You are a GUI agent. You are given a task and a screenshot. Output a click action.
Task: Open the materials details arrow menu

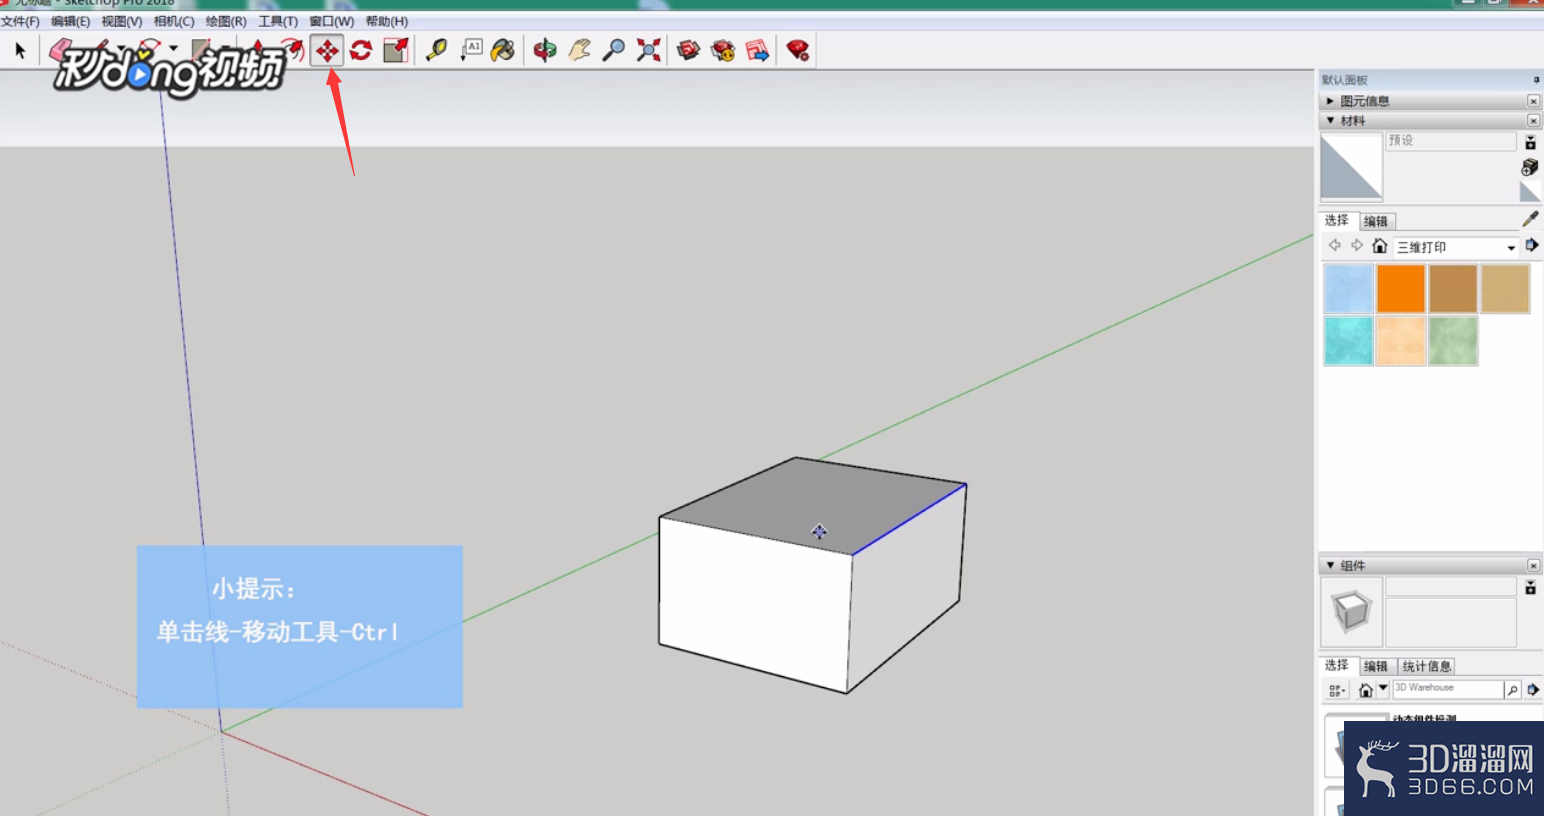[1532, 246]
